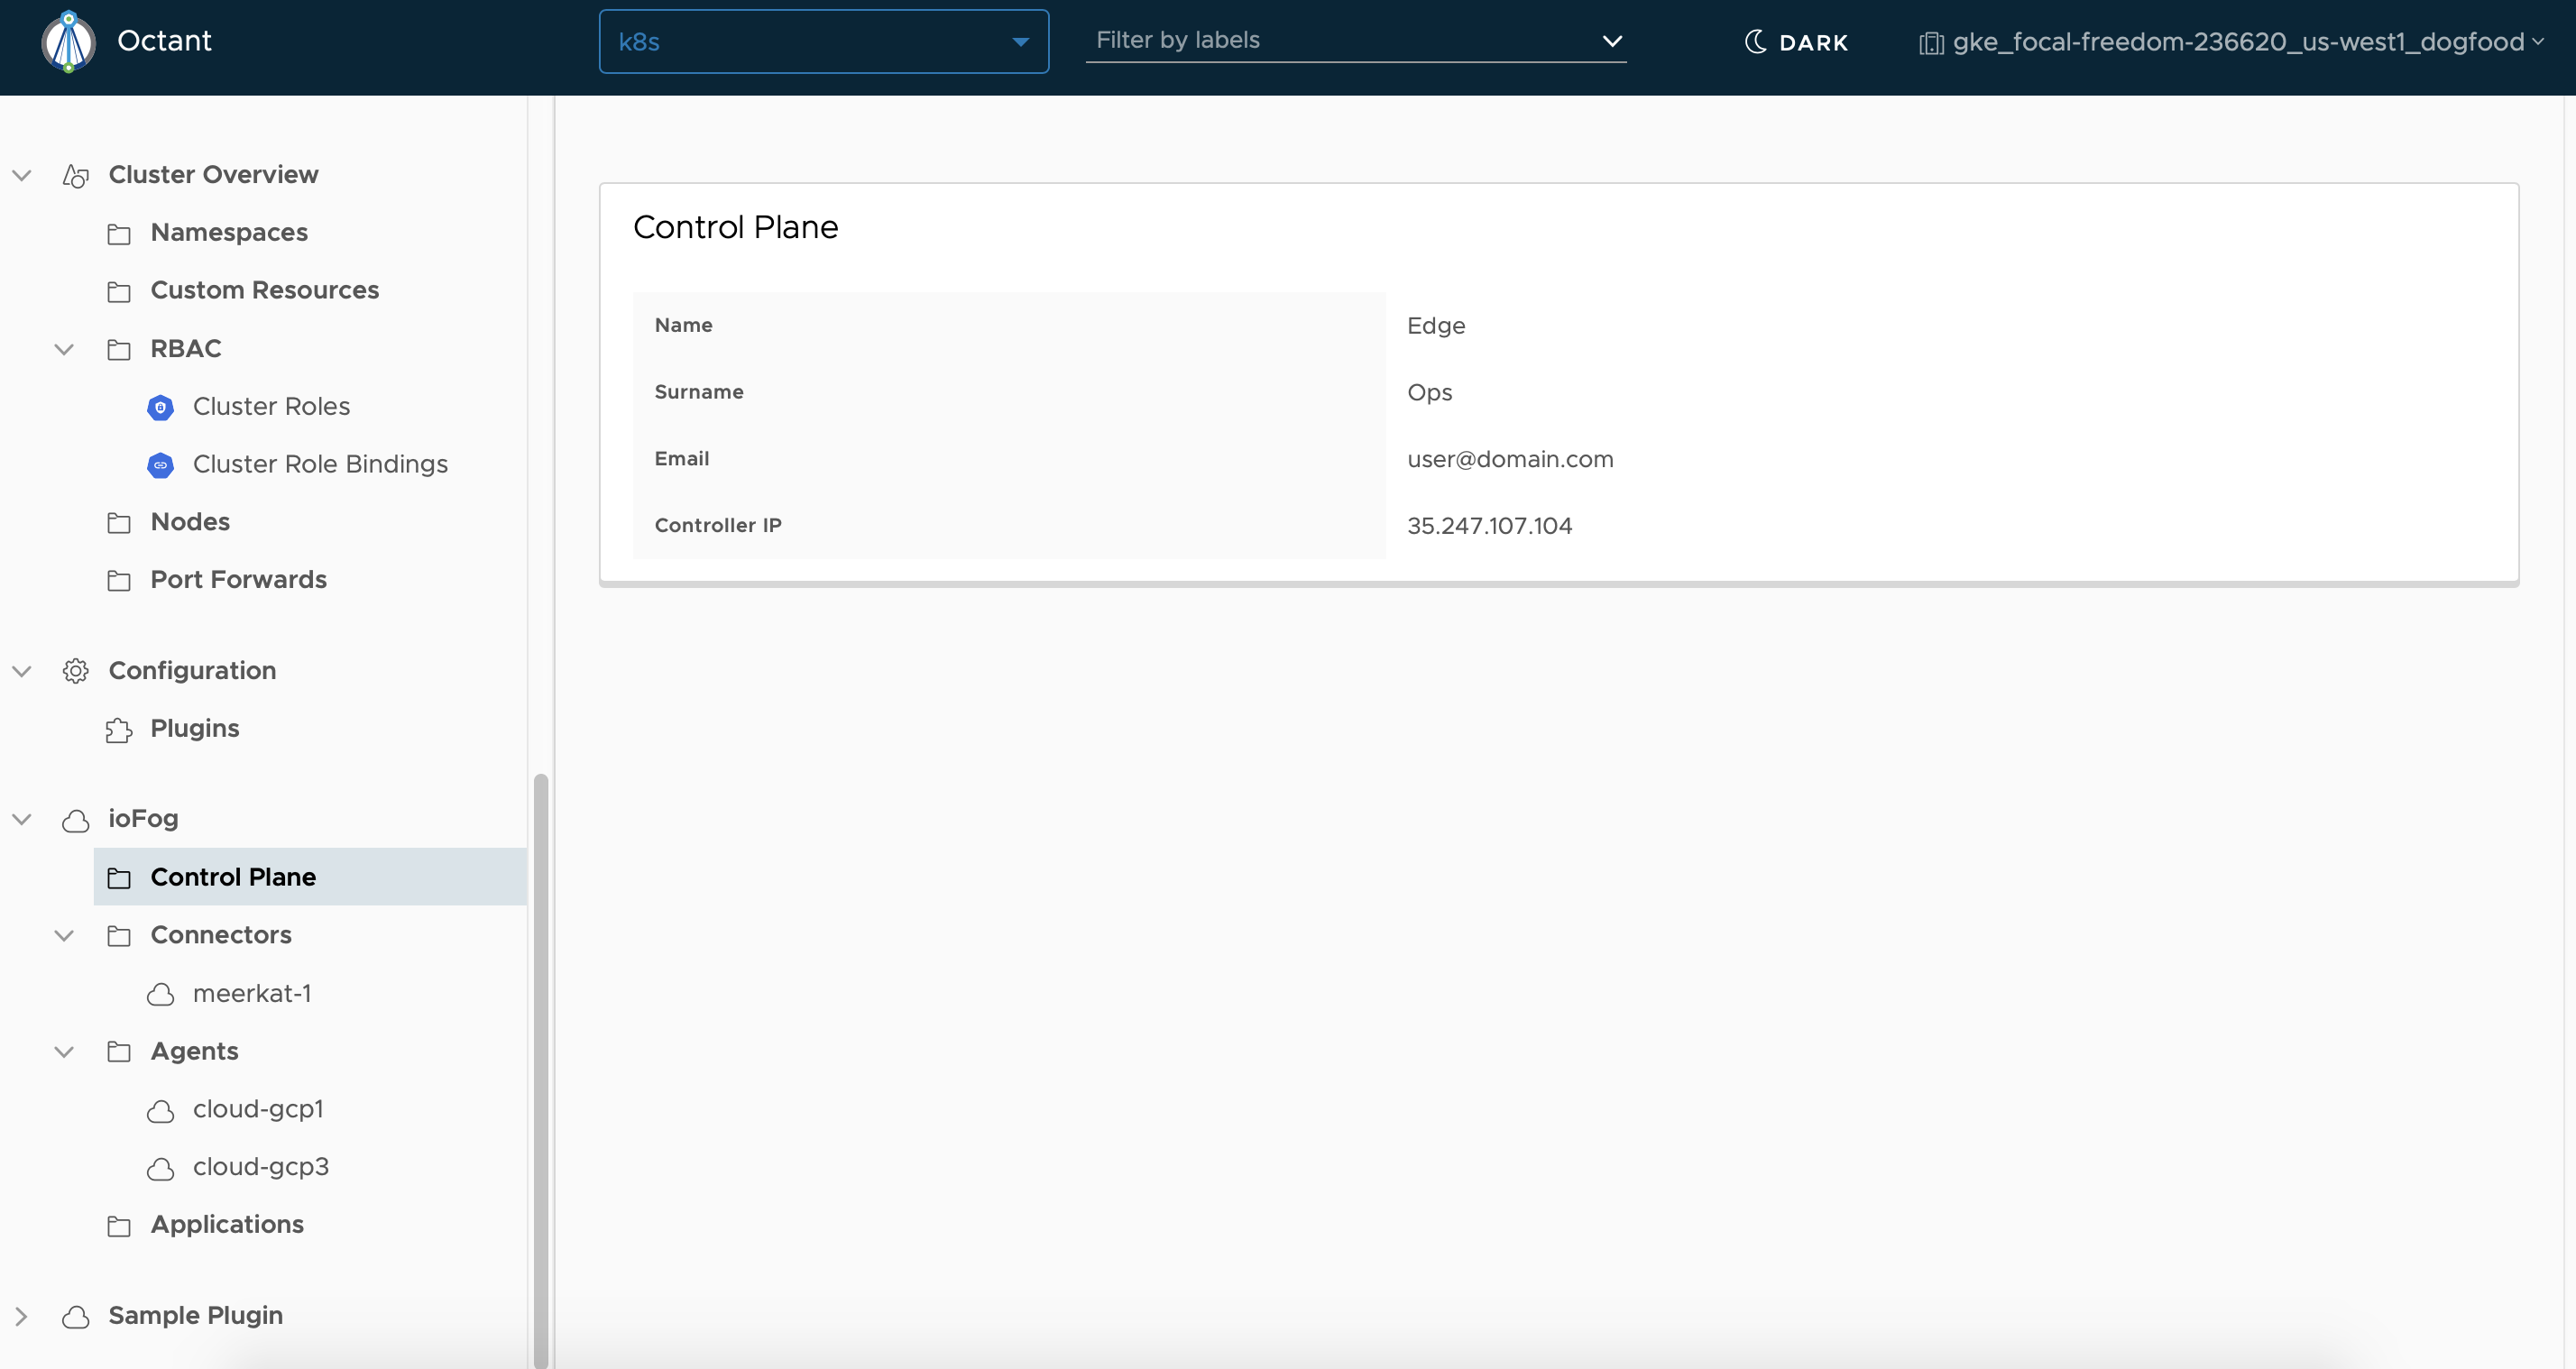Viewport: 2576px width, 1369px height.
Task: Collapse the RBAC tree section
Action: (64, 349)
